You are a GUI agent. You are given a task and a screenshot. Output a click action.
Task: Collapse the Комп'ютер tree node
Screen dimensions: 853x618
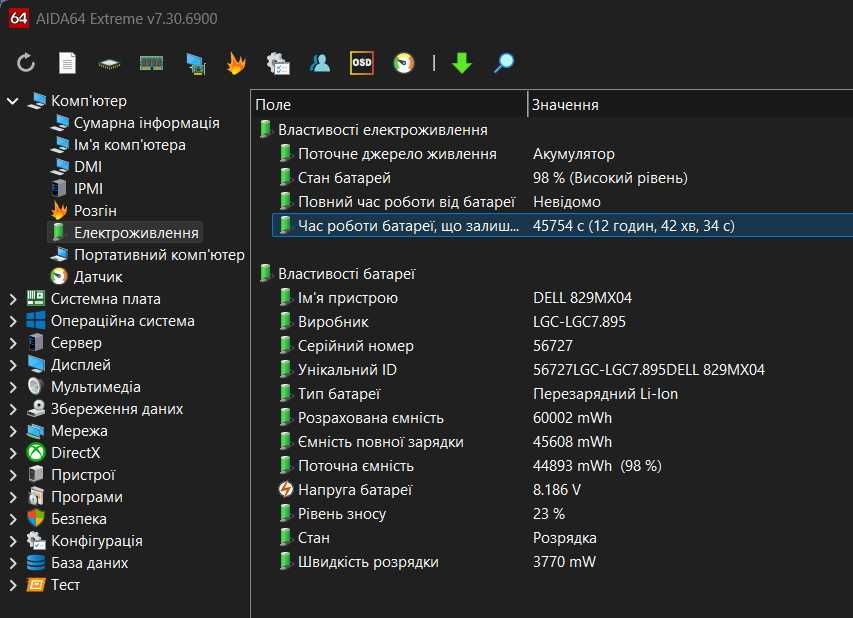pyautogui.click(x=13, y=101)
